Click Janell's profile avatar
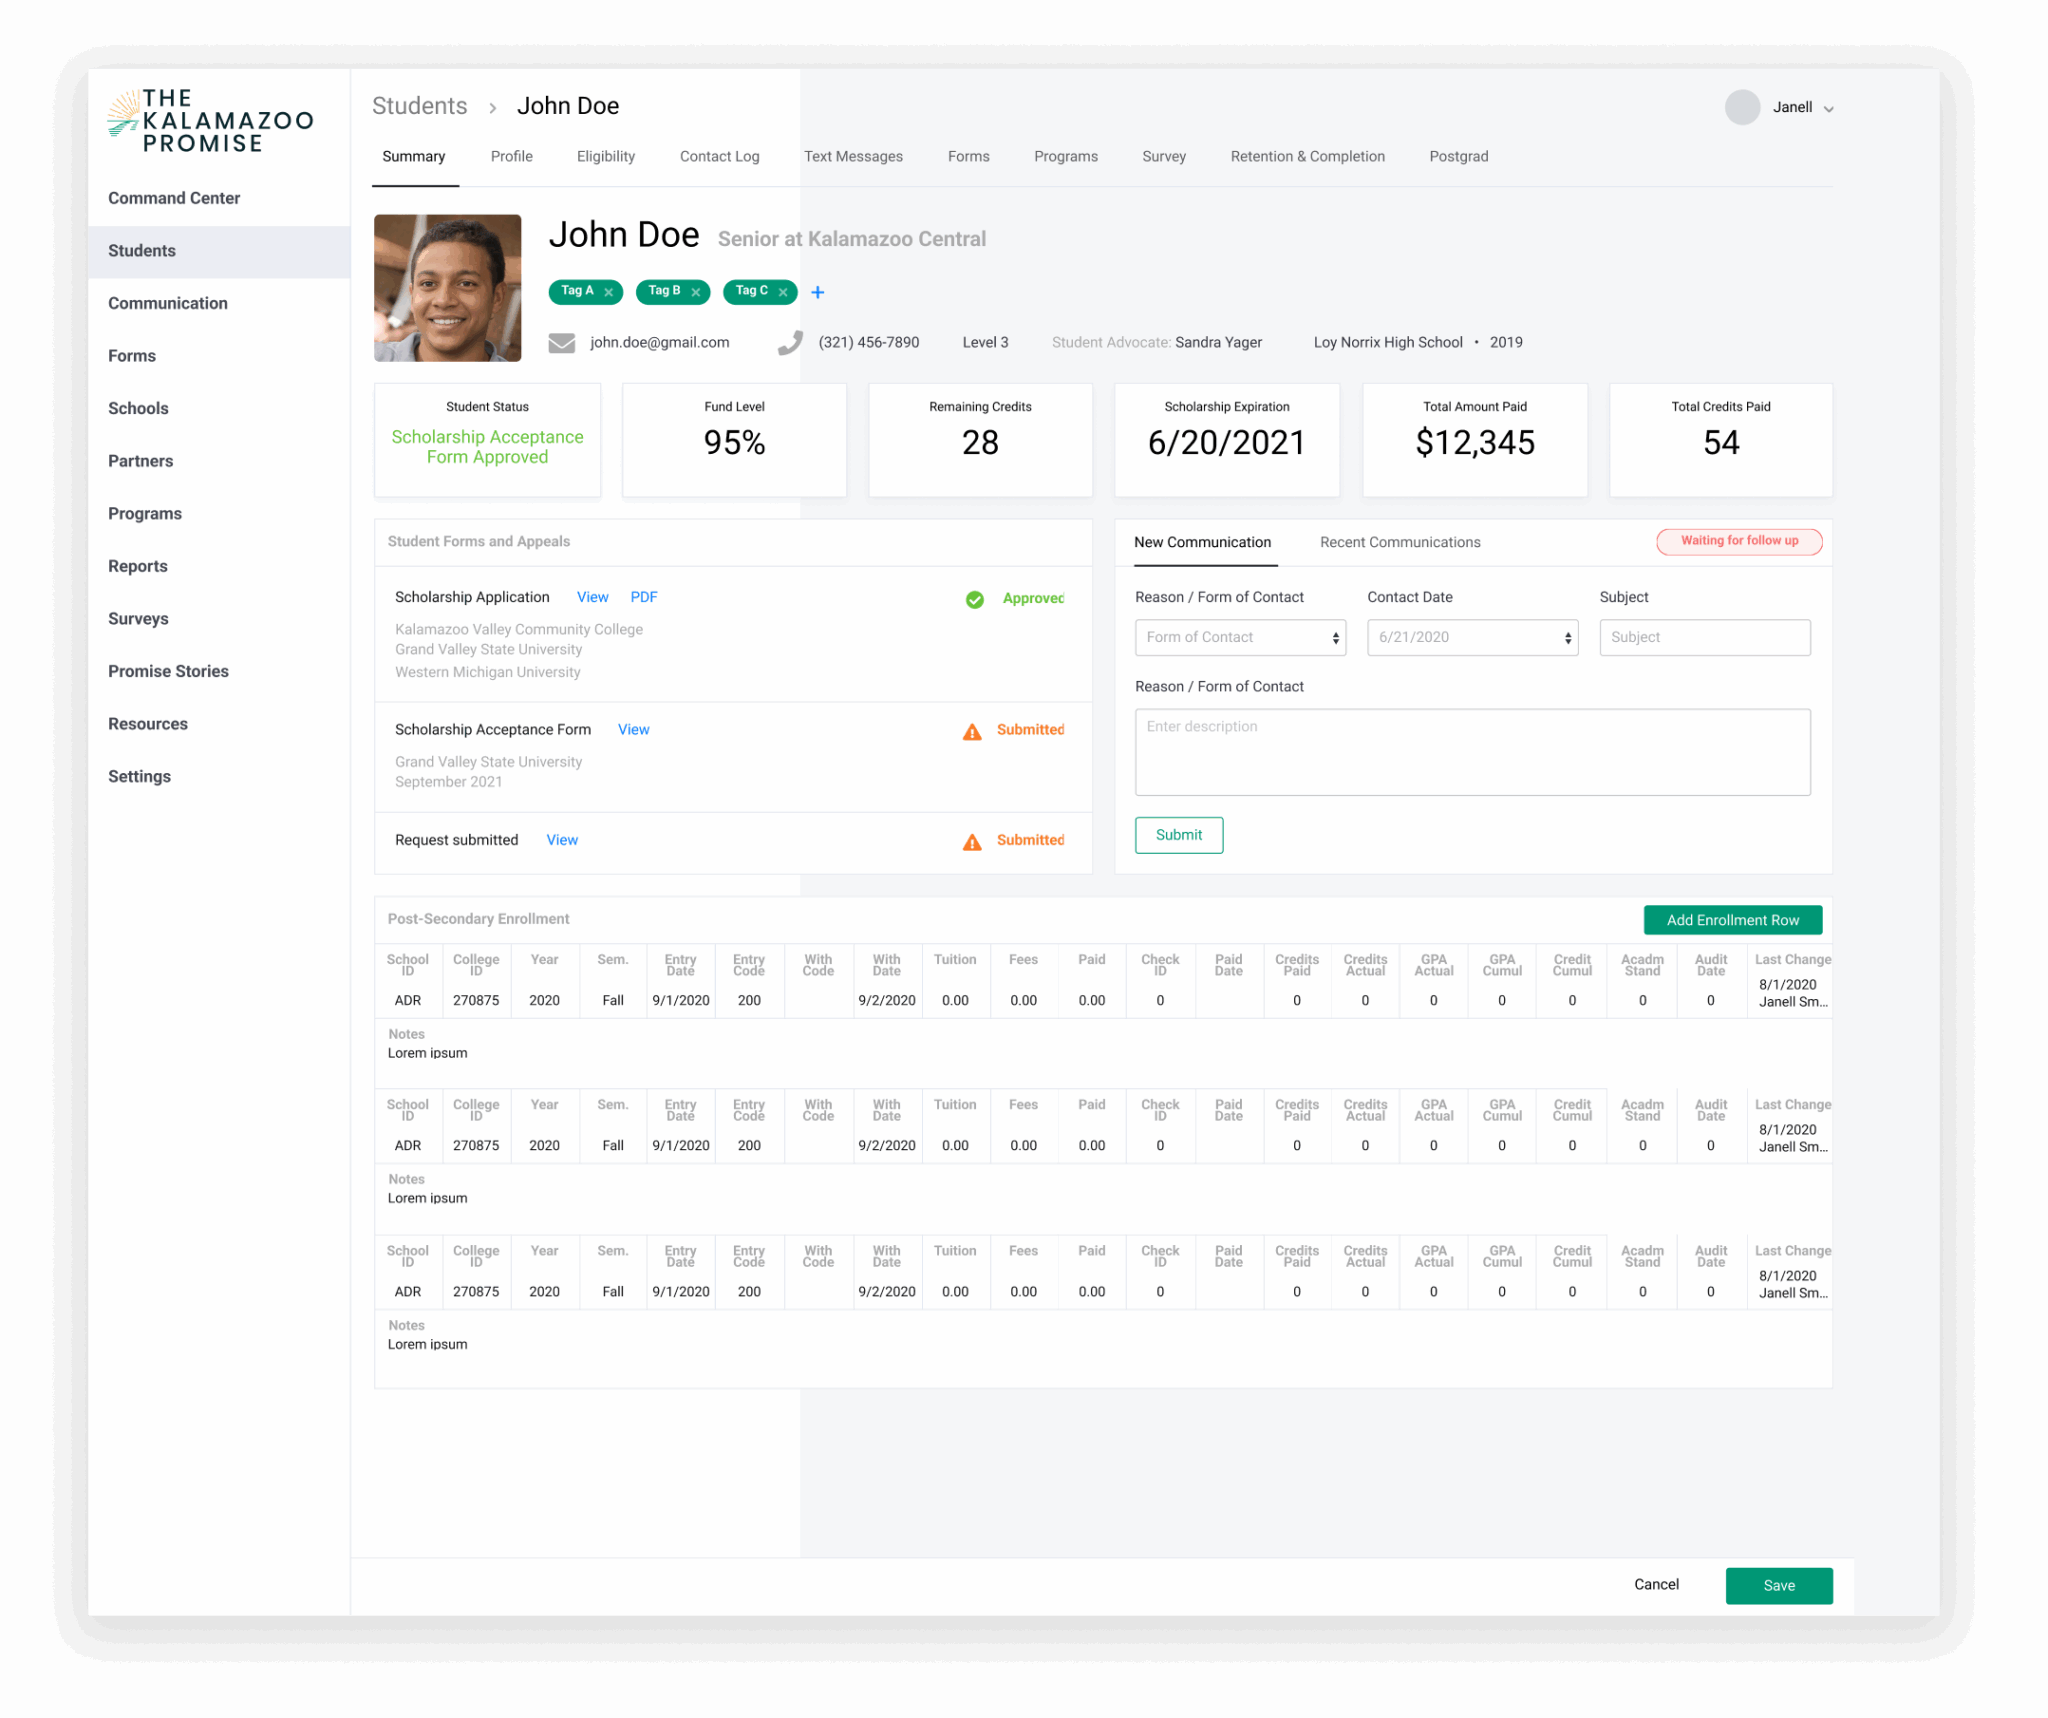The height and width of the screenshot is (1718, 2048). tap(1742, 107)
